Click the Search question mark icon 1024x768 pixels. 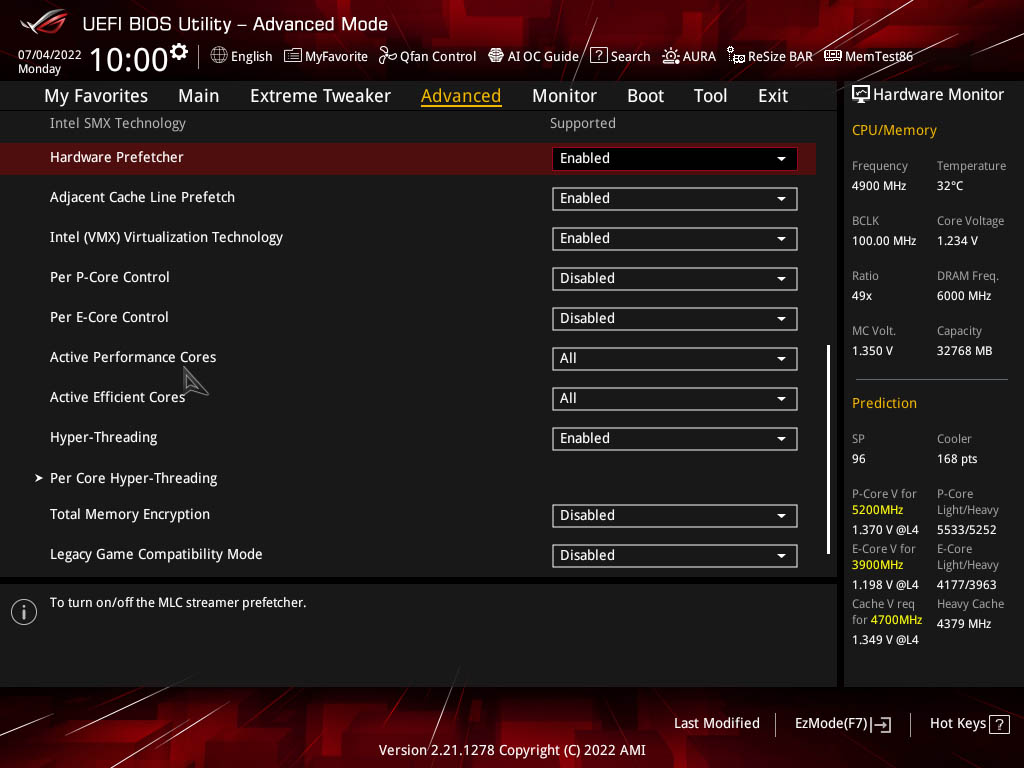coord(599,56)
